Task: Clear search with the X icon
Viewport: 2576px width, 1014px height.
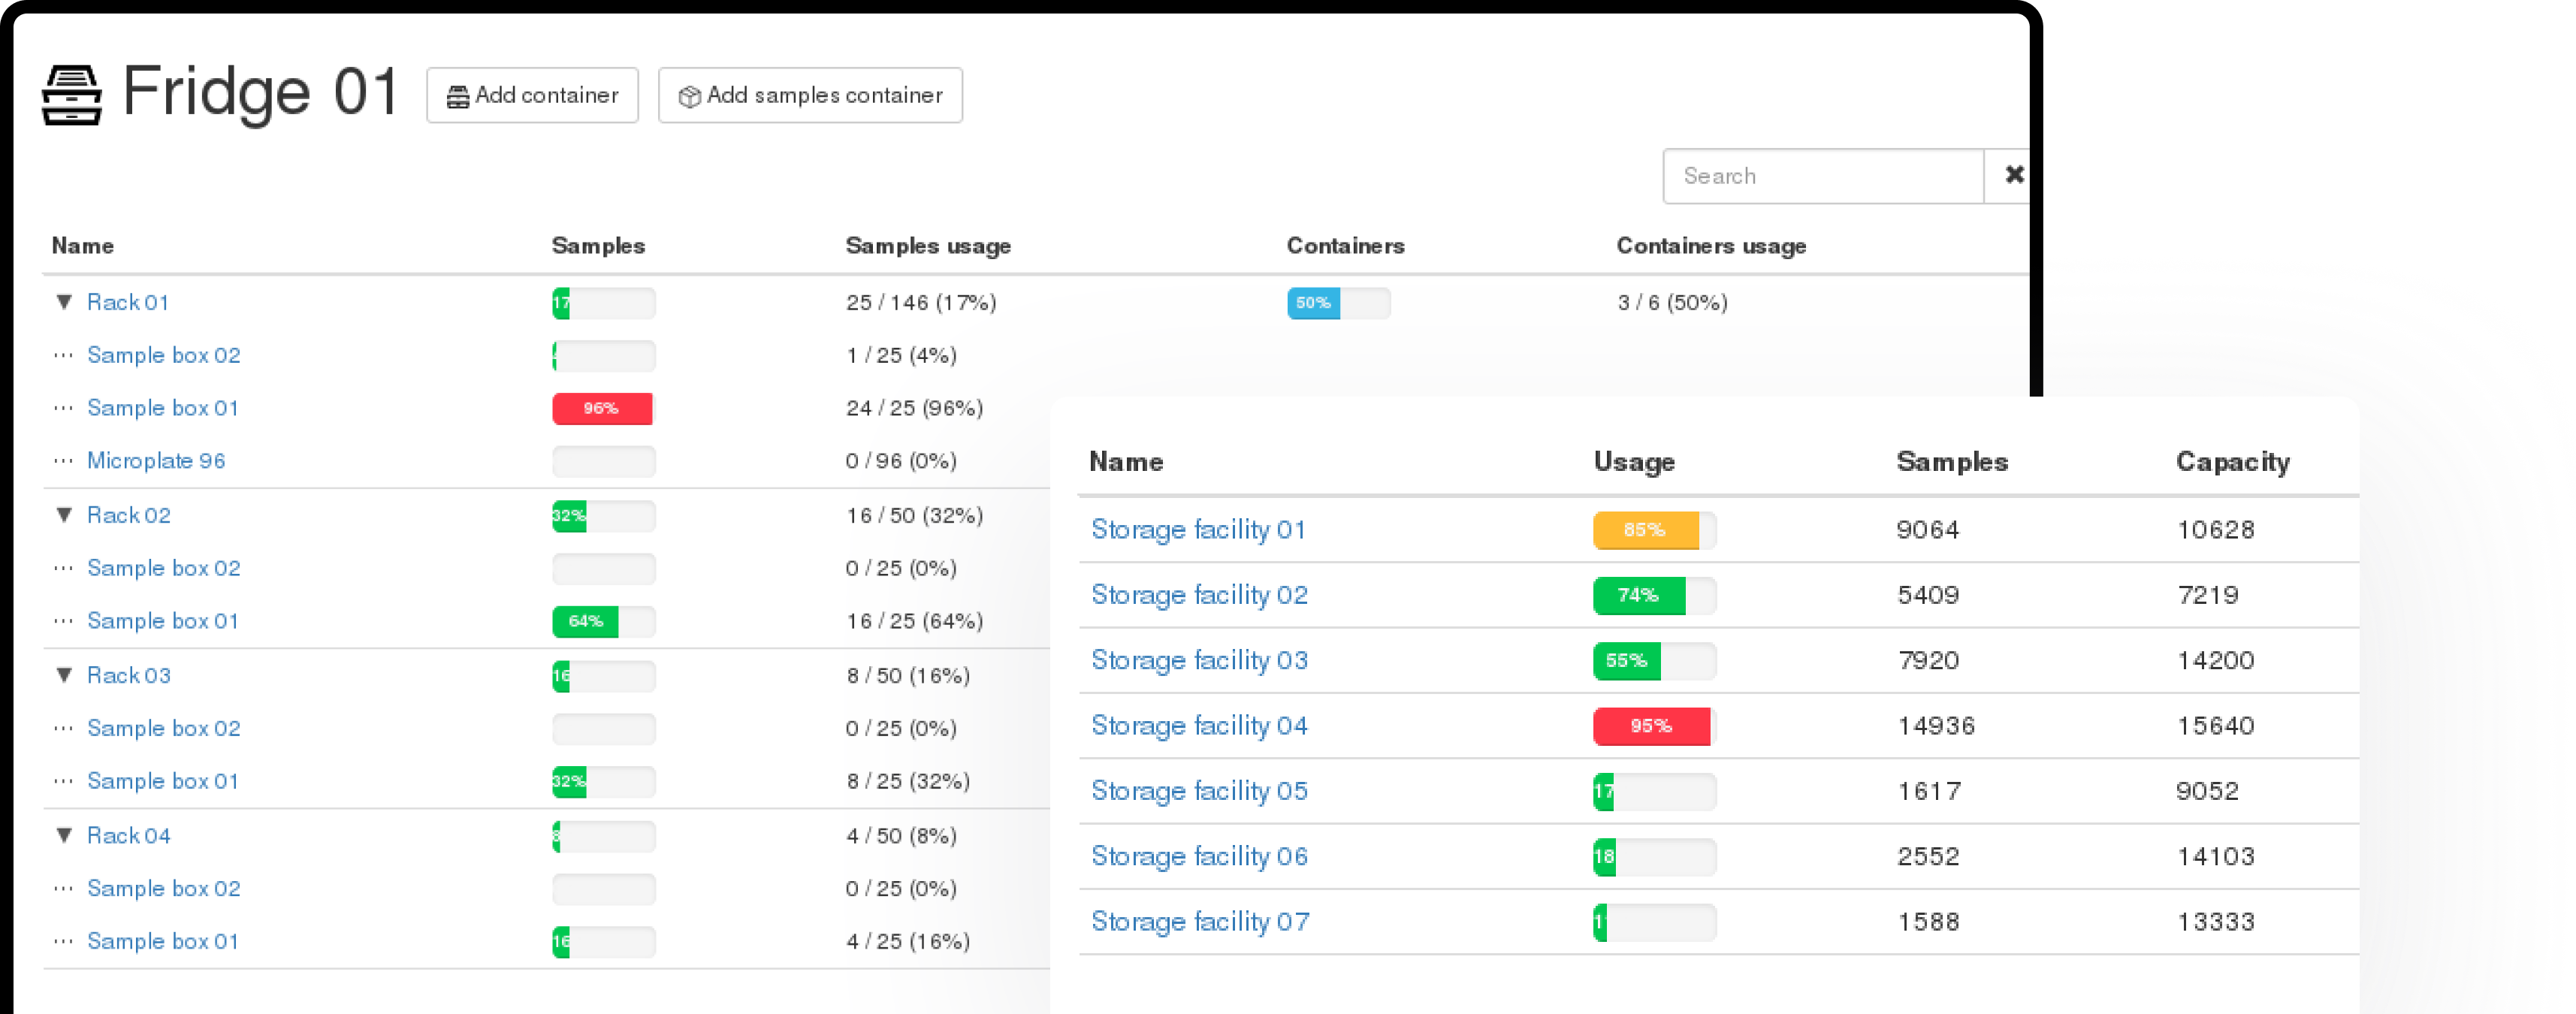Action: click(2013, 175)
